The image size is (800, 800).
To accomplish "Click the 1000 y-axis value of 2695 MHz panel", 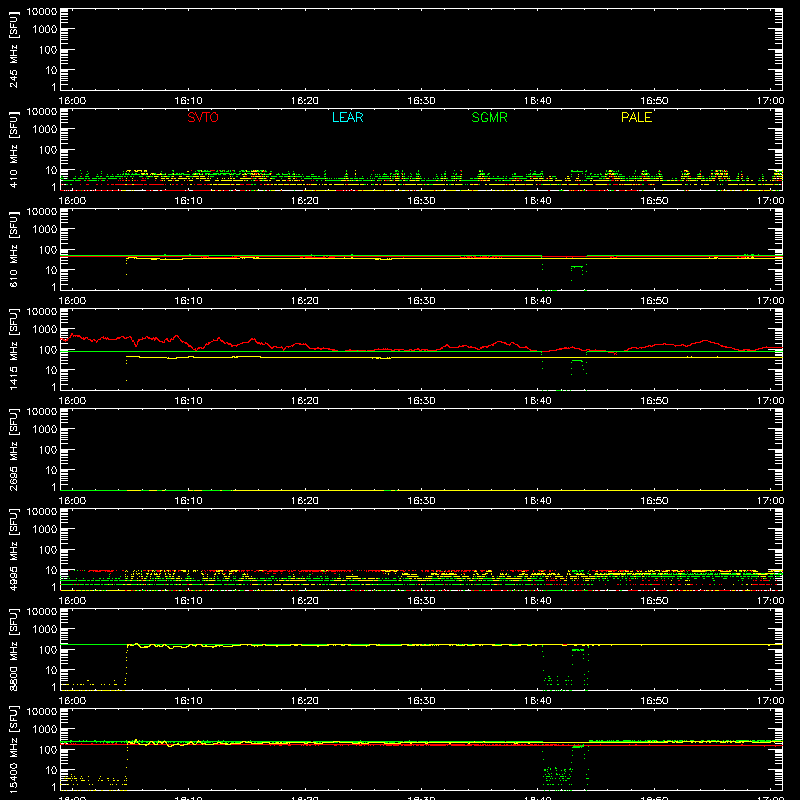I will (44, 430).
